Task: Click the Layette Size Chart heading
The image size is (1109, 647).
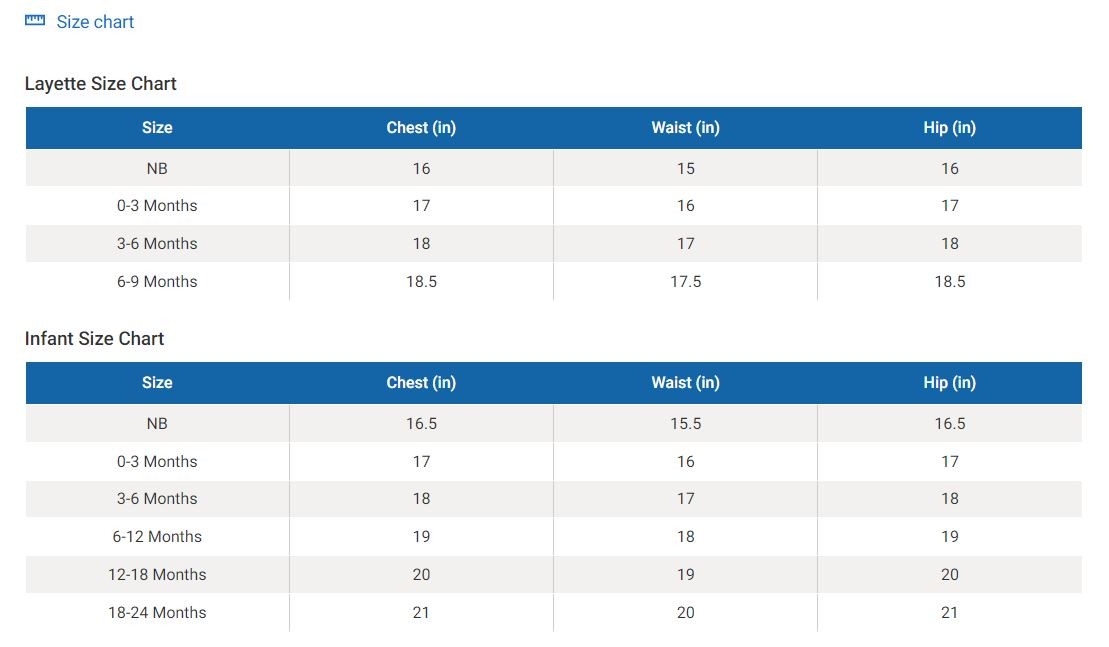Action: [100, 84]
